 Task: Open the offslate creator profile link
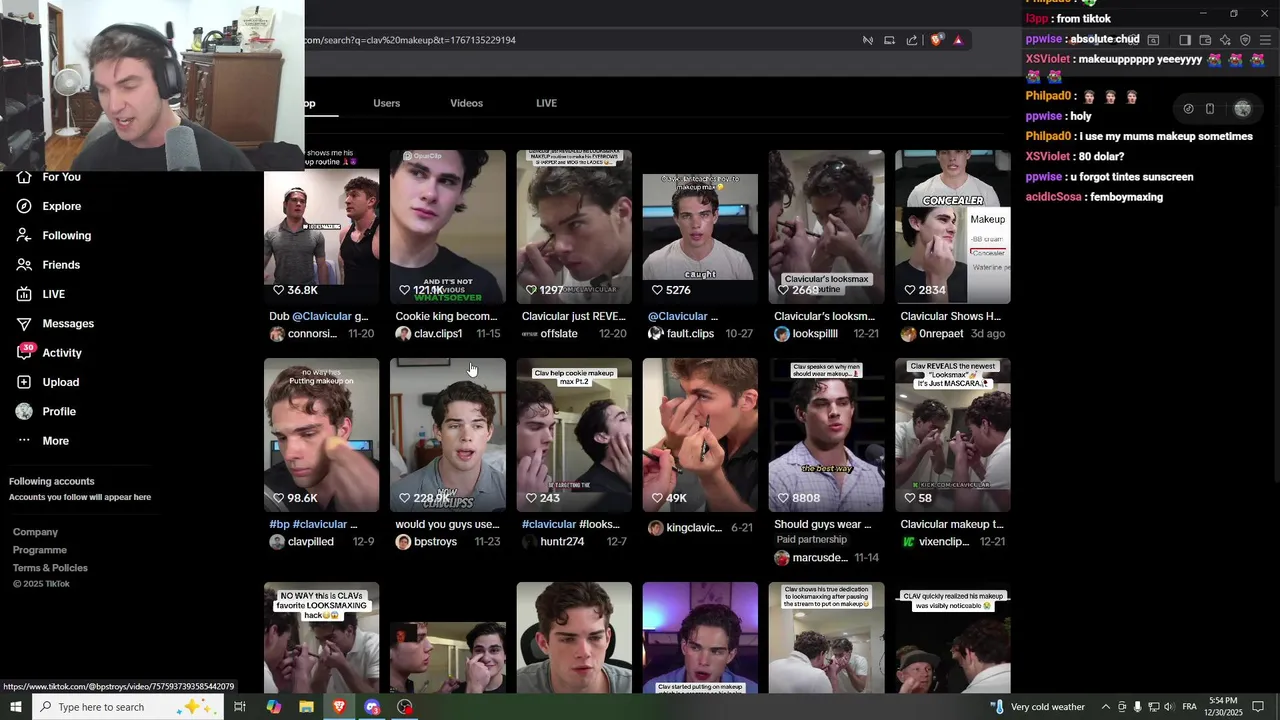point(559,334)
